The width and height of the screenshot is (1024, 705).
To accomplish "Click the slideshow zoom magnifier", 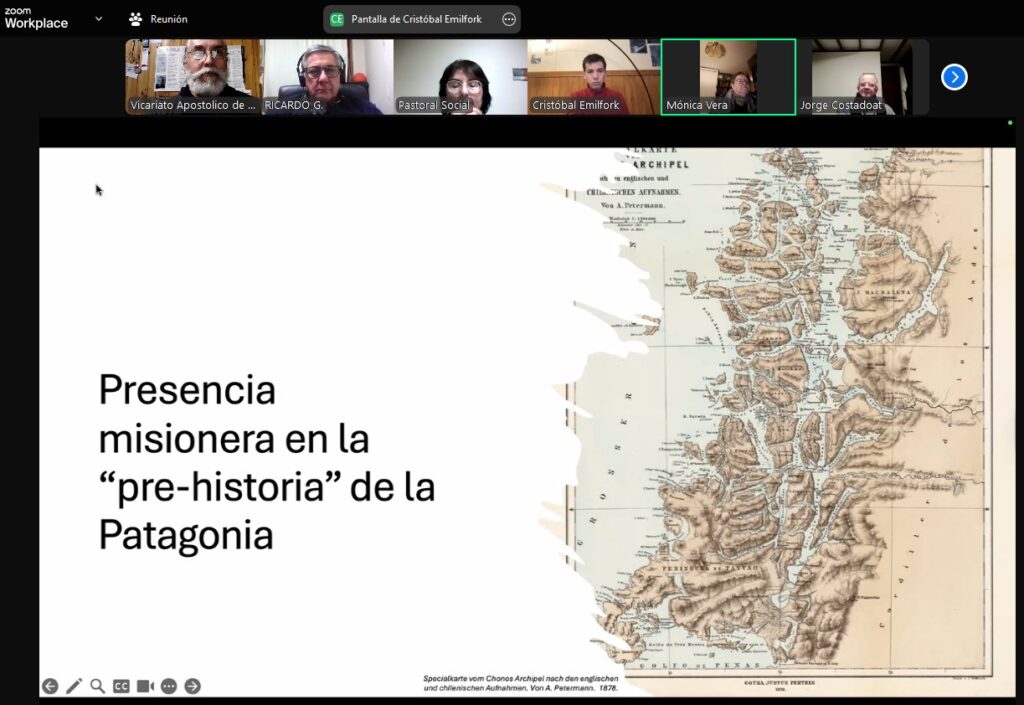I will point(97,686).
